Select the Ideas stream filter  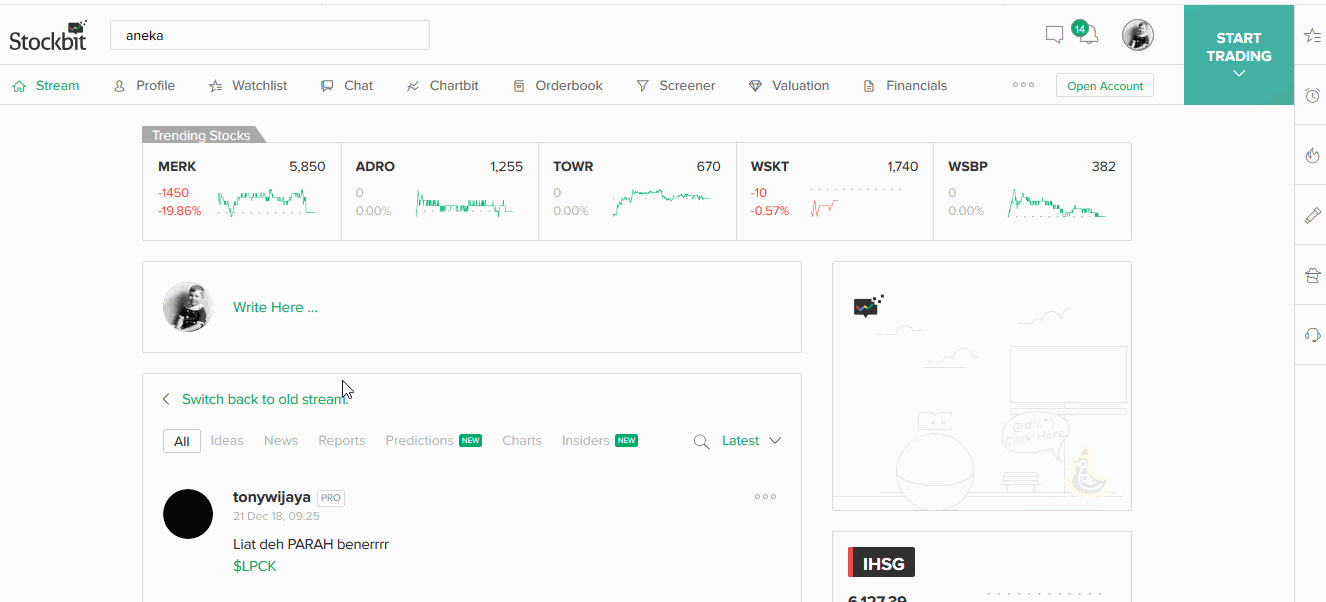[227, 441]
